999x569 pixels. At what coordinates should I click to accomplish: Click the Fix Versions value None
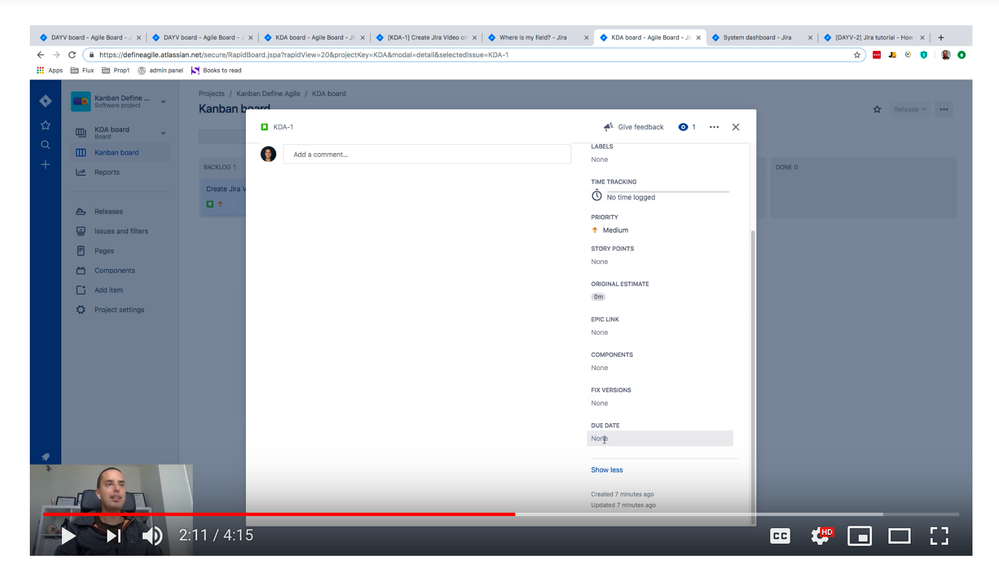600,403
